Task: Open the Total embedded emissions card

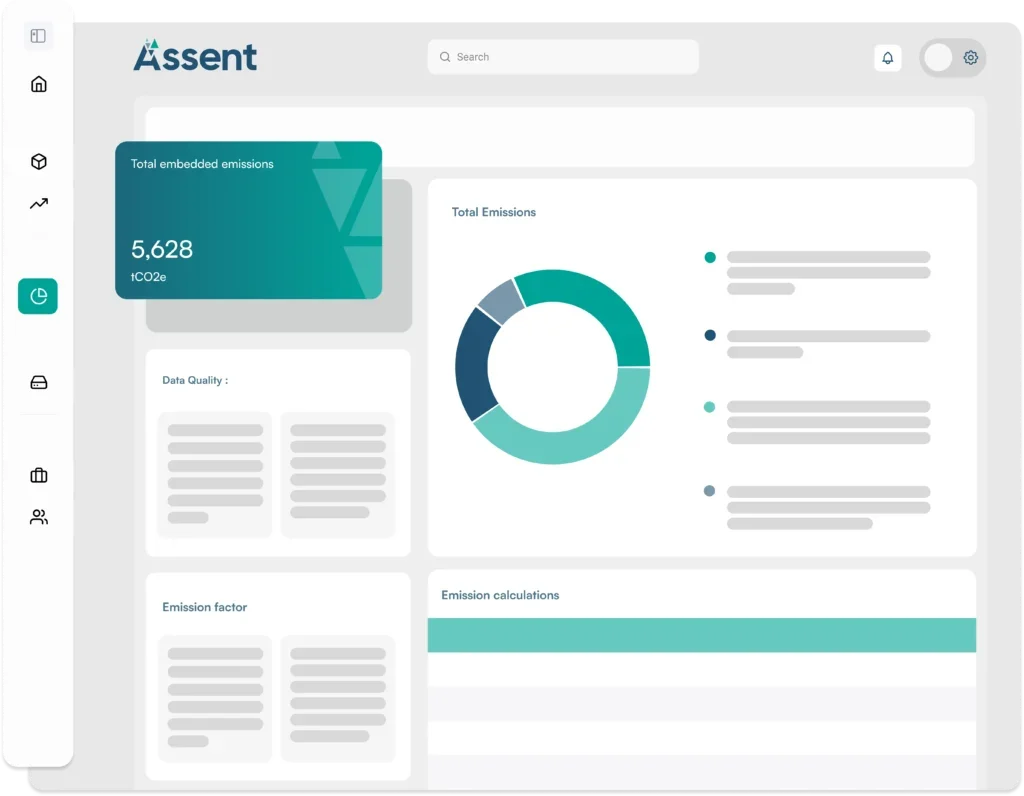Action: (x=248, y=220)
